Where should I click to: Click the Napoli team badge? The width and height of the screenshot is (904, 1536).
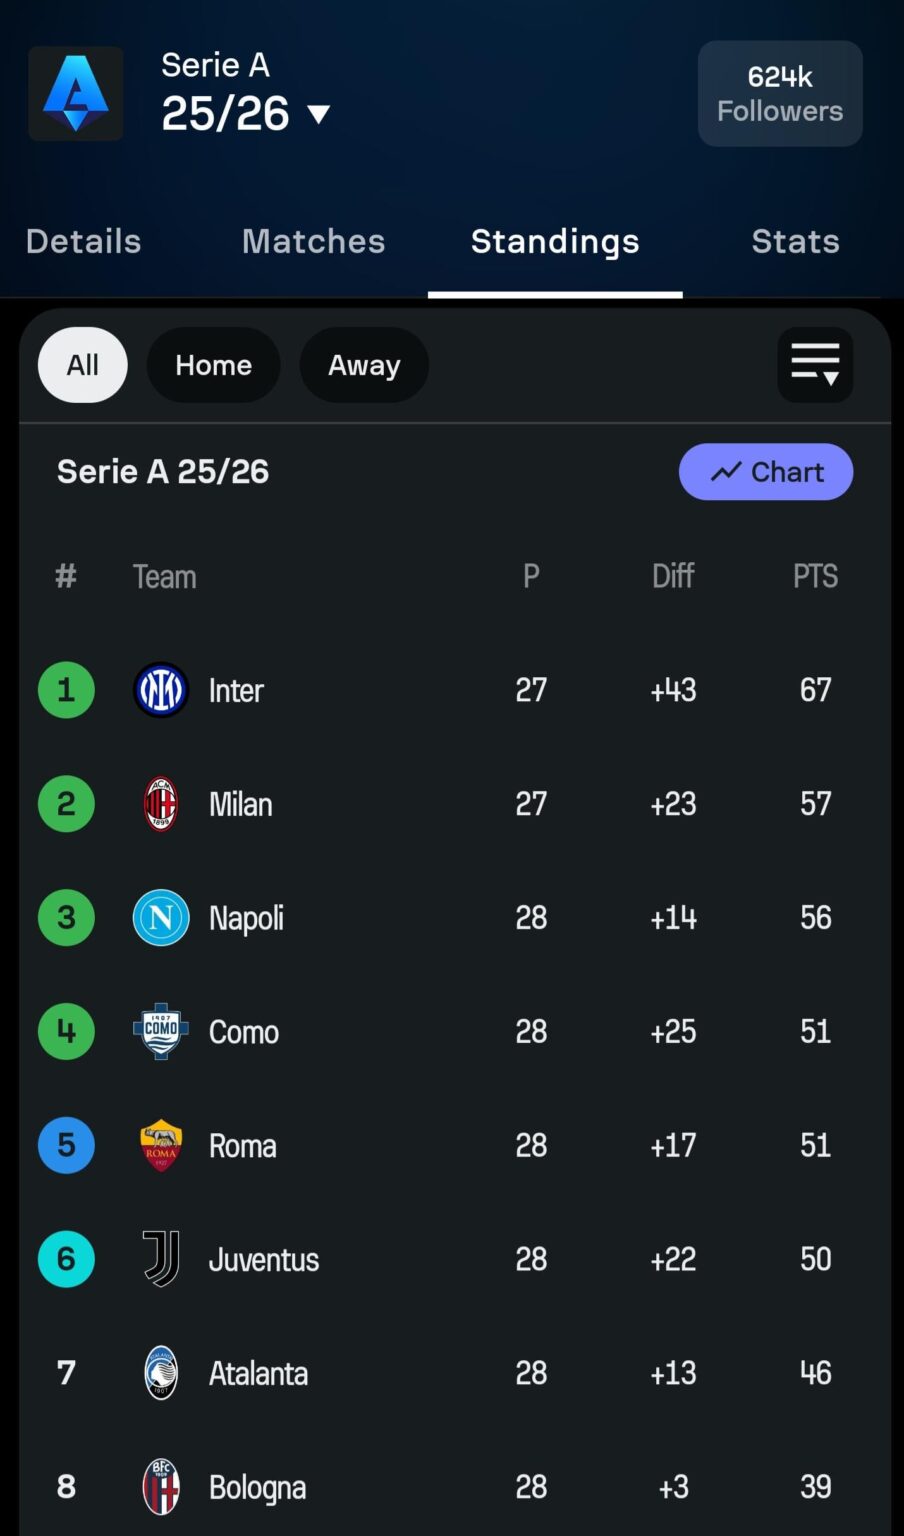point(160,917)
